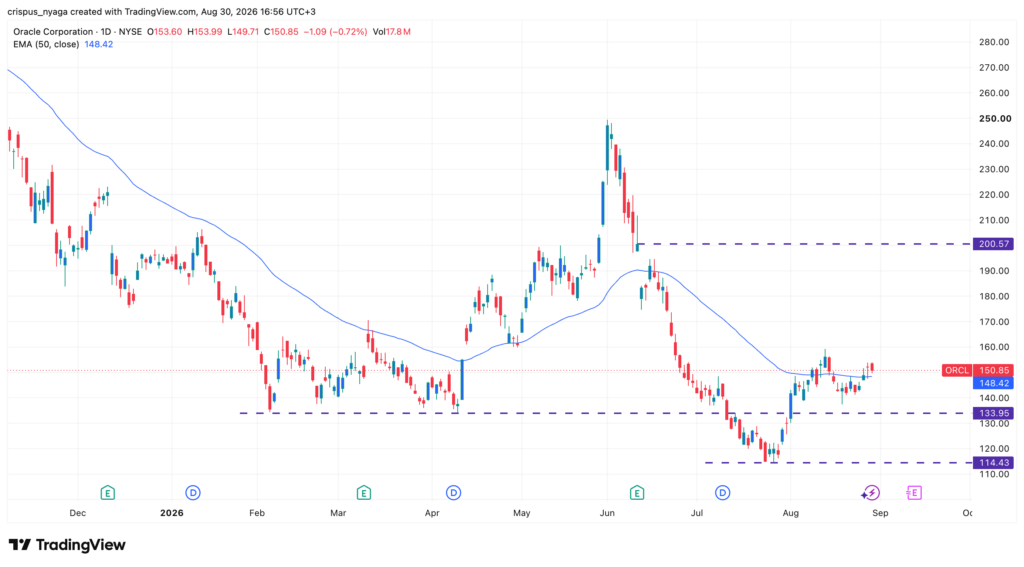Click the Sep label on time axis
The width and height of the screenshot is (1024, 567).
(x=880, y=513)
